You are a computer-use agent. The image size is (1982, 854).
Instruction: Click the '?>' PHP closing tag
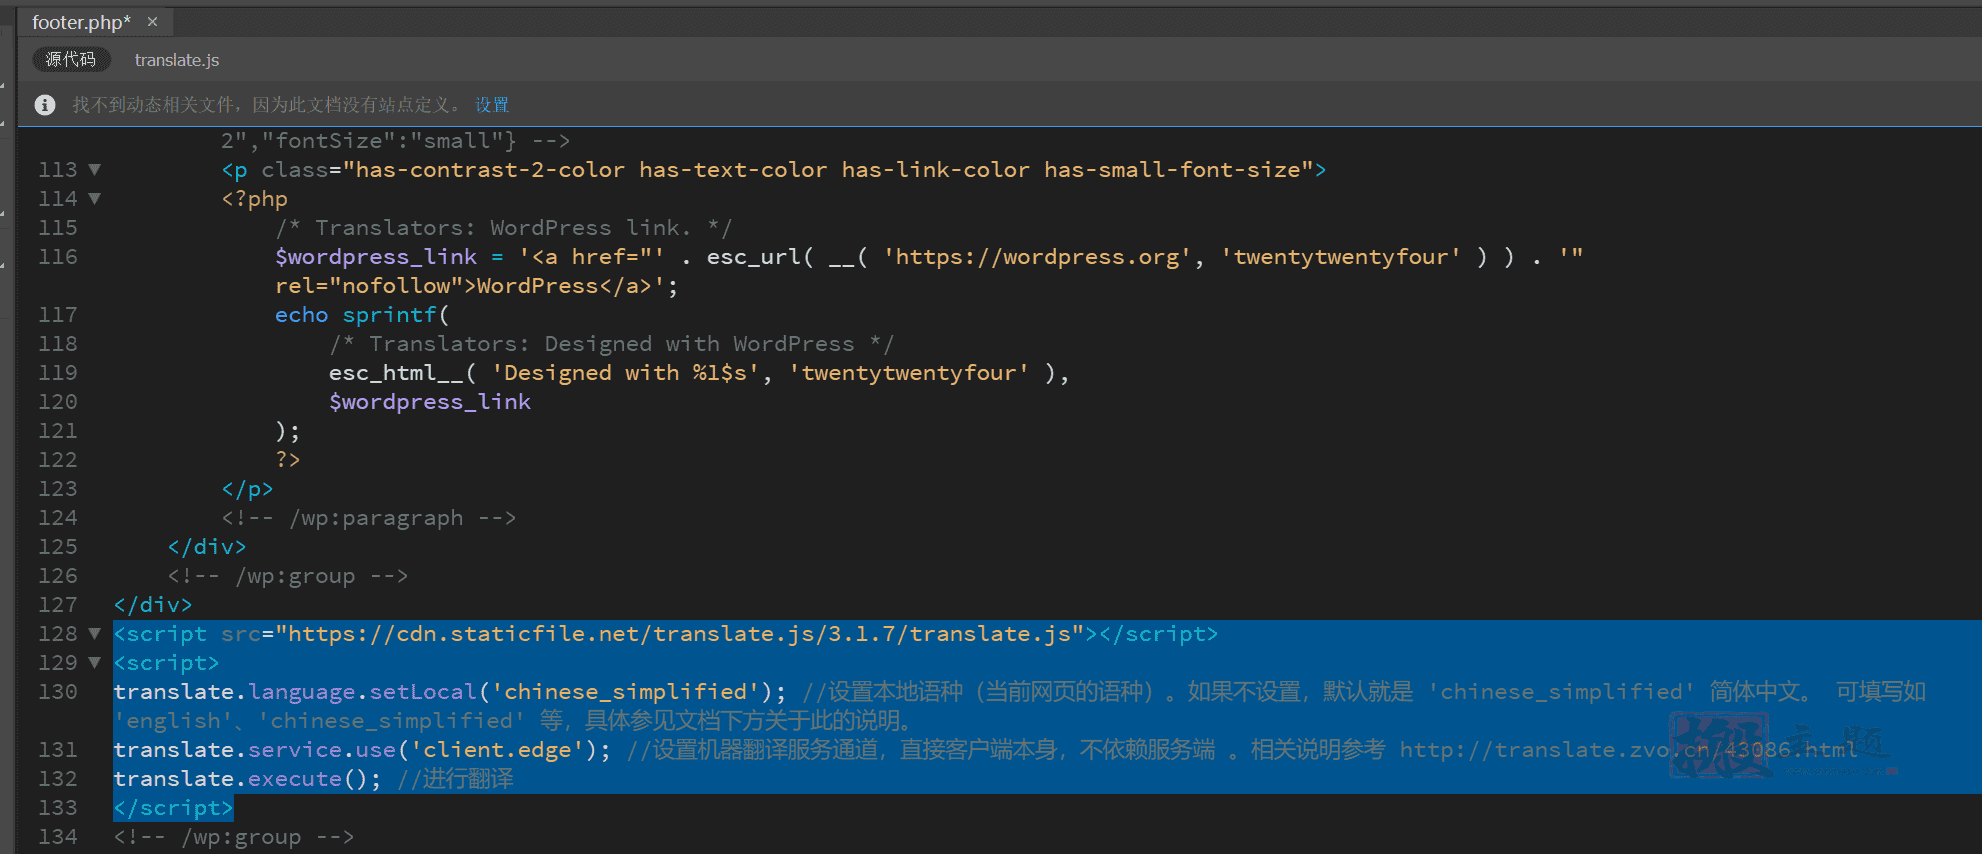288,460
